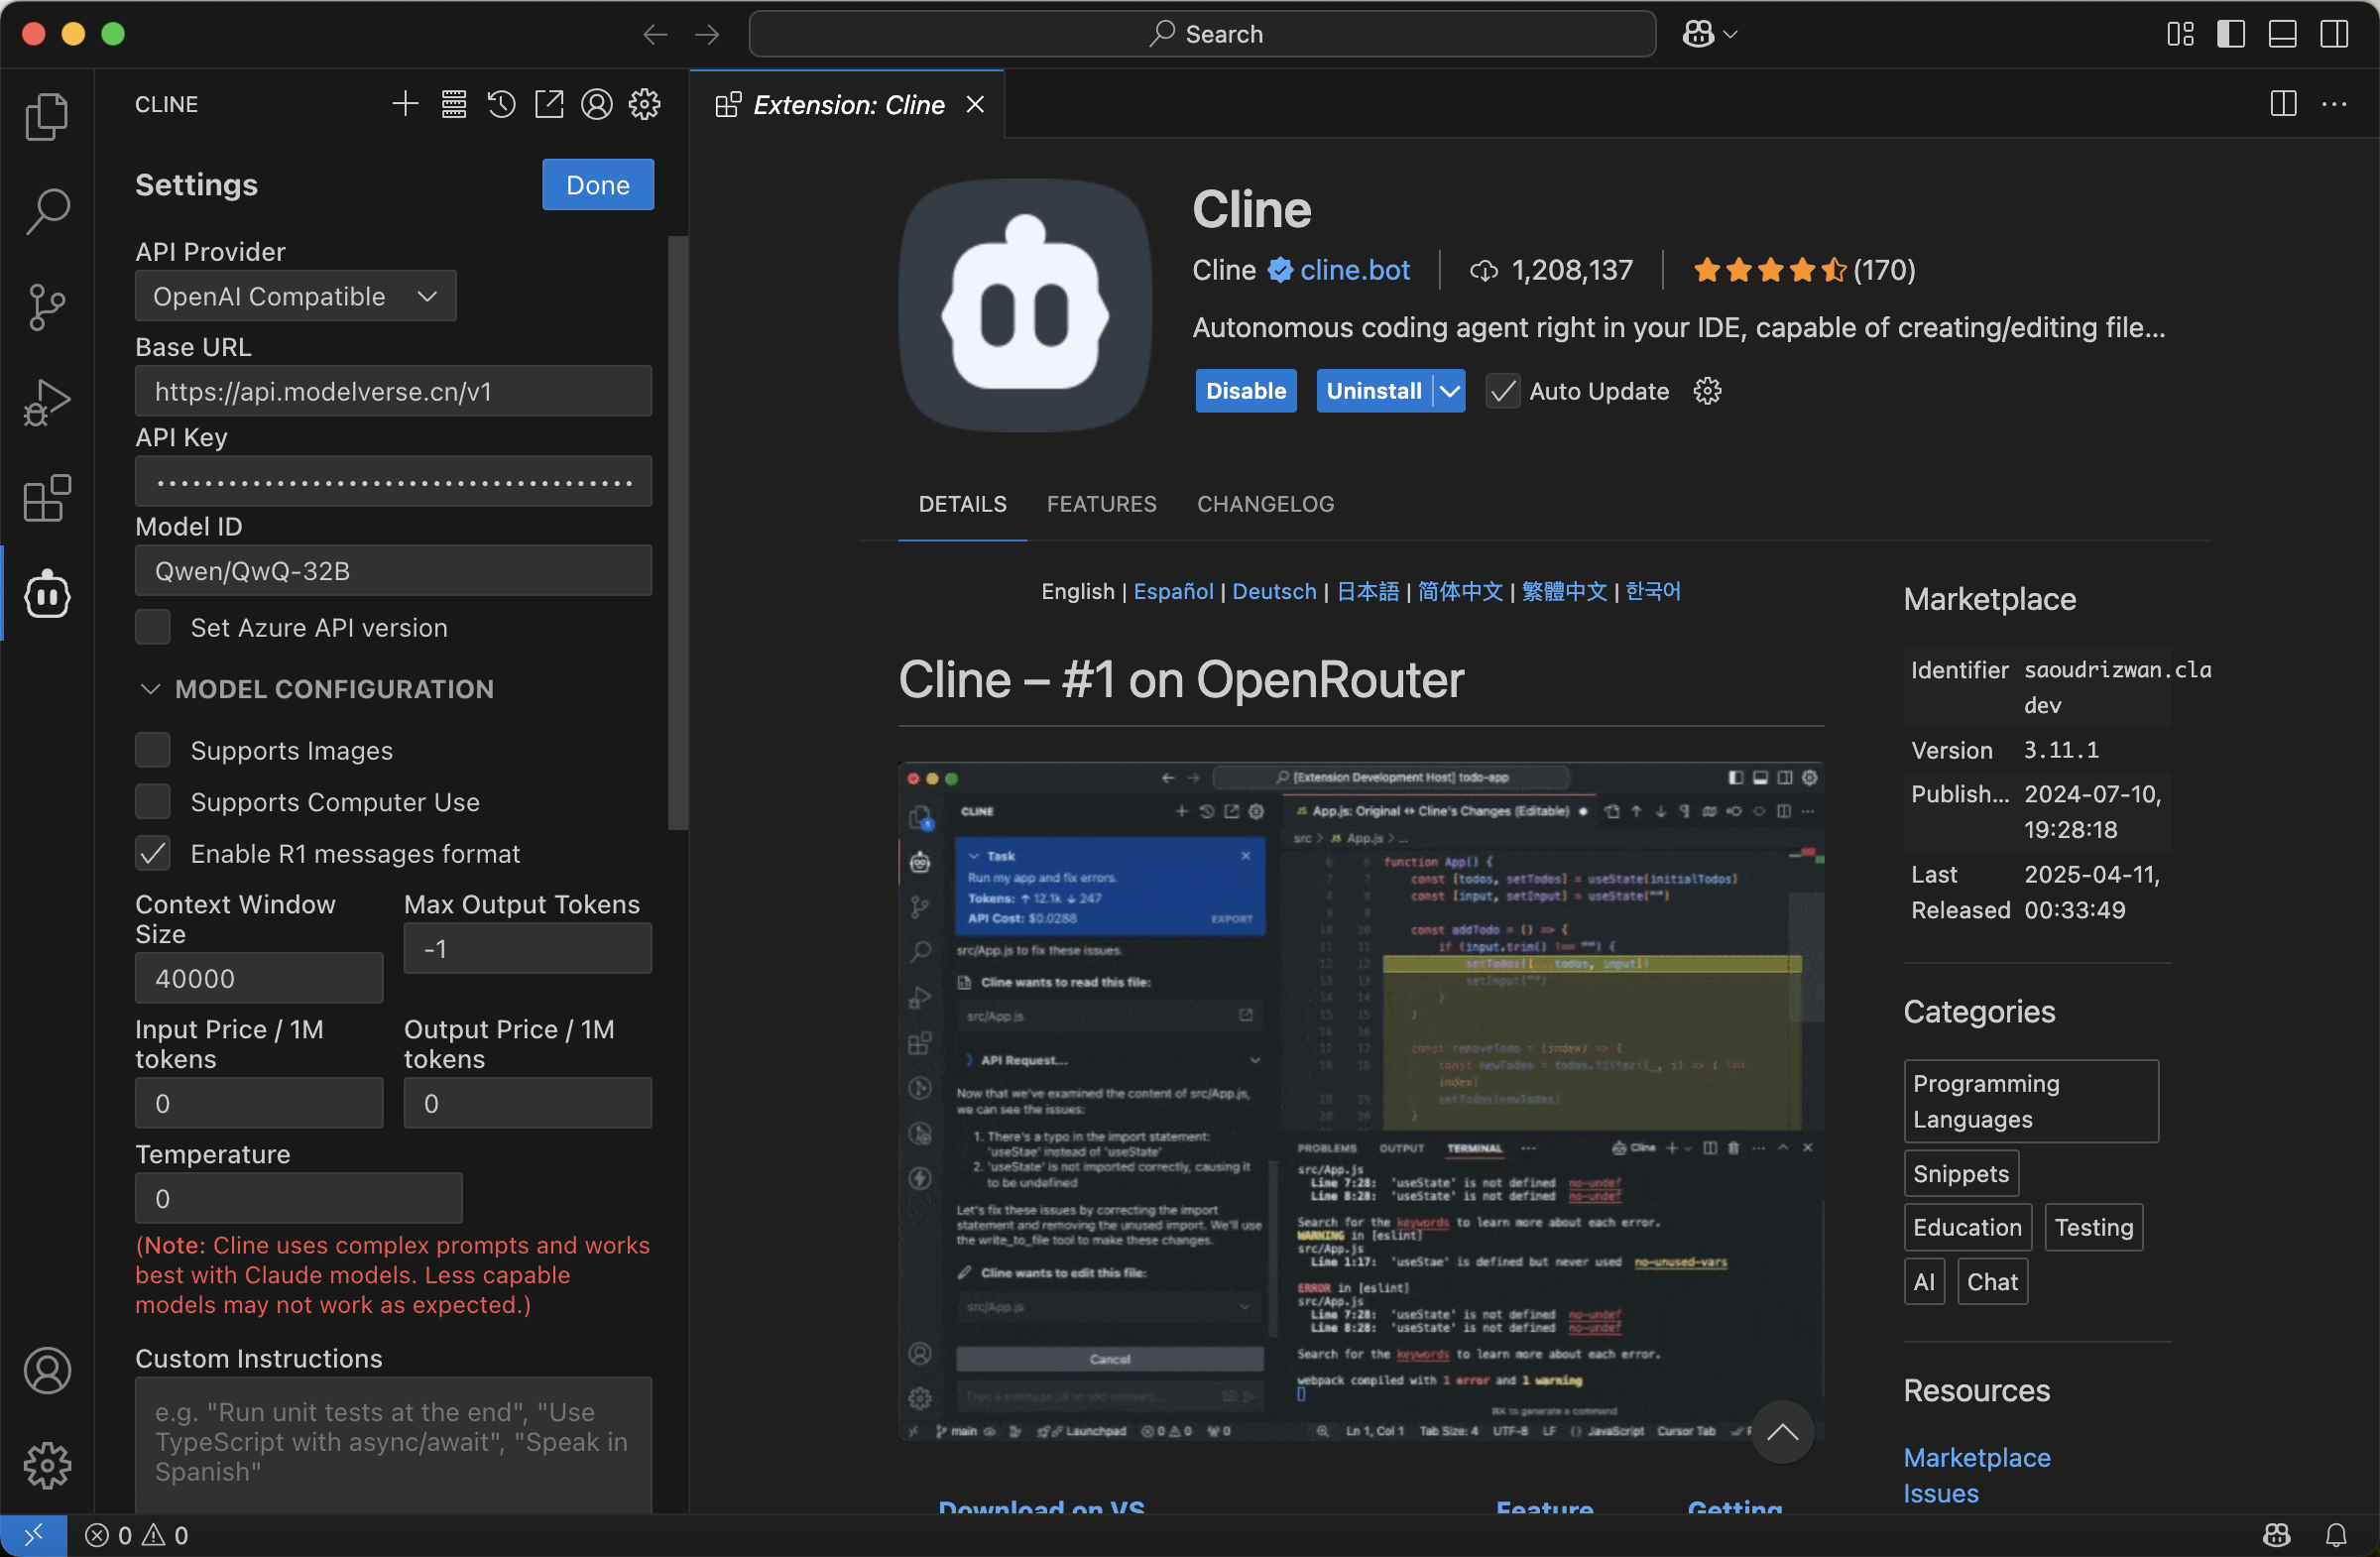The width and height of the screenshot is (2380, 1557).
Task: Open Cline settings gear in panel header
Action: point(645,104)
